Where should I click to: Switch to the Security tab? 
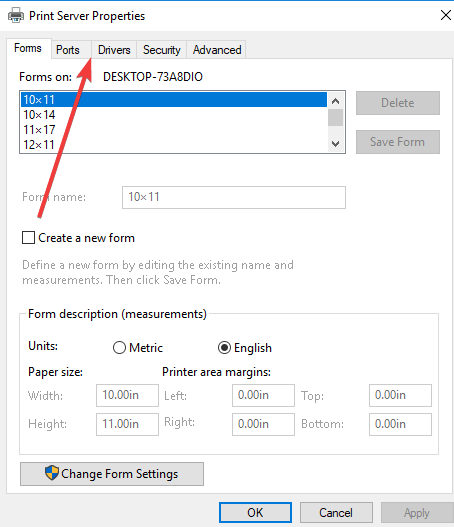(162, 50)
